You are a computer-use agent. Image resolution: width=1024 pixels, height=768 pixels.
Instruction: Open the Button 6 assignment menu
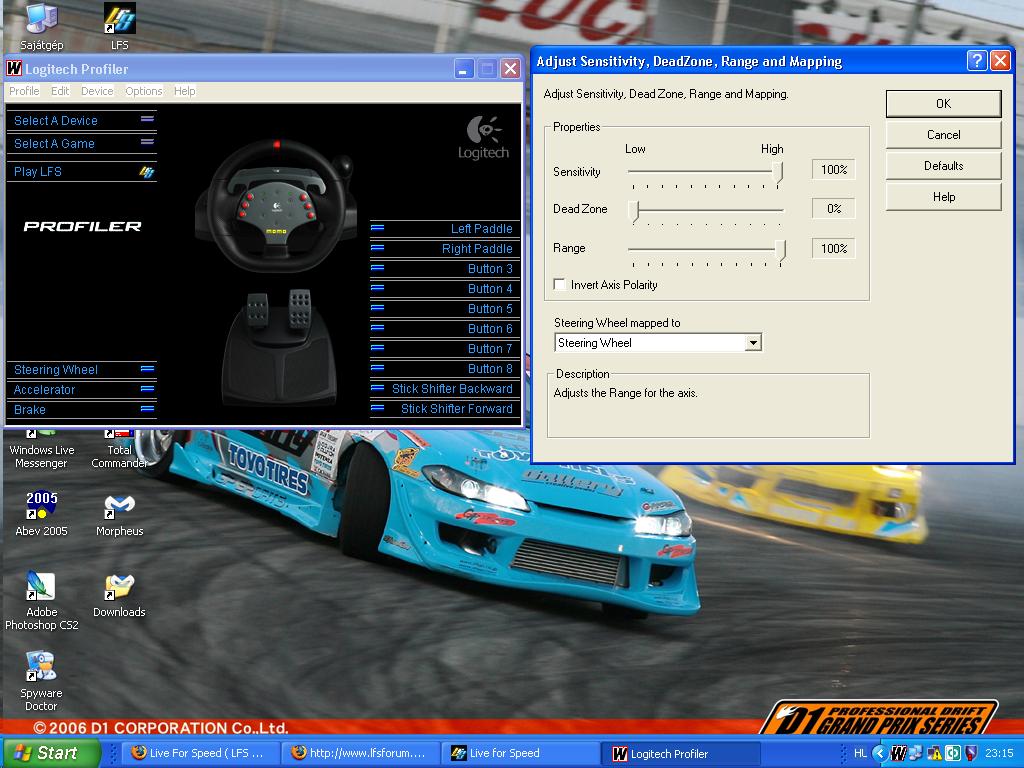point(445,328)
